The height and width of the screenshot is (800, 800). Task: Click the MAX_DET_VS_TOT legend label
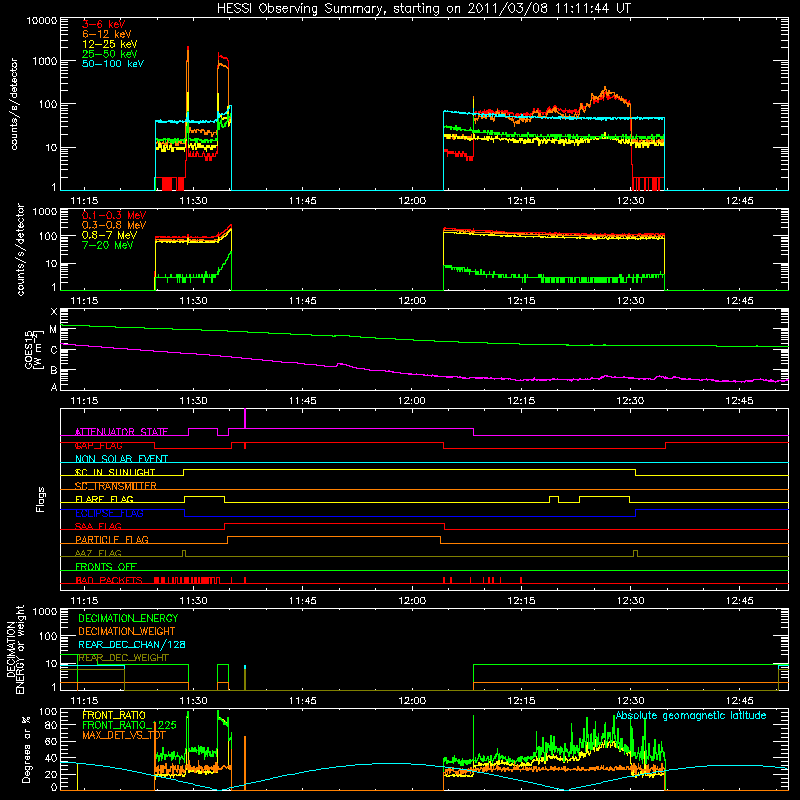click(x=124, y=735)
